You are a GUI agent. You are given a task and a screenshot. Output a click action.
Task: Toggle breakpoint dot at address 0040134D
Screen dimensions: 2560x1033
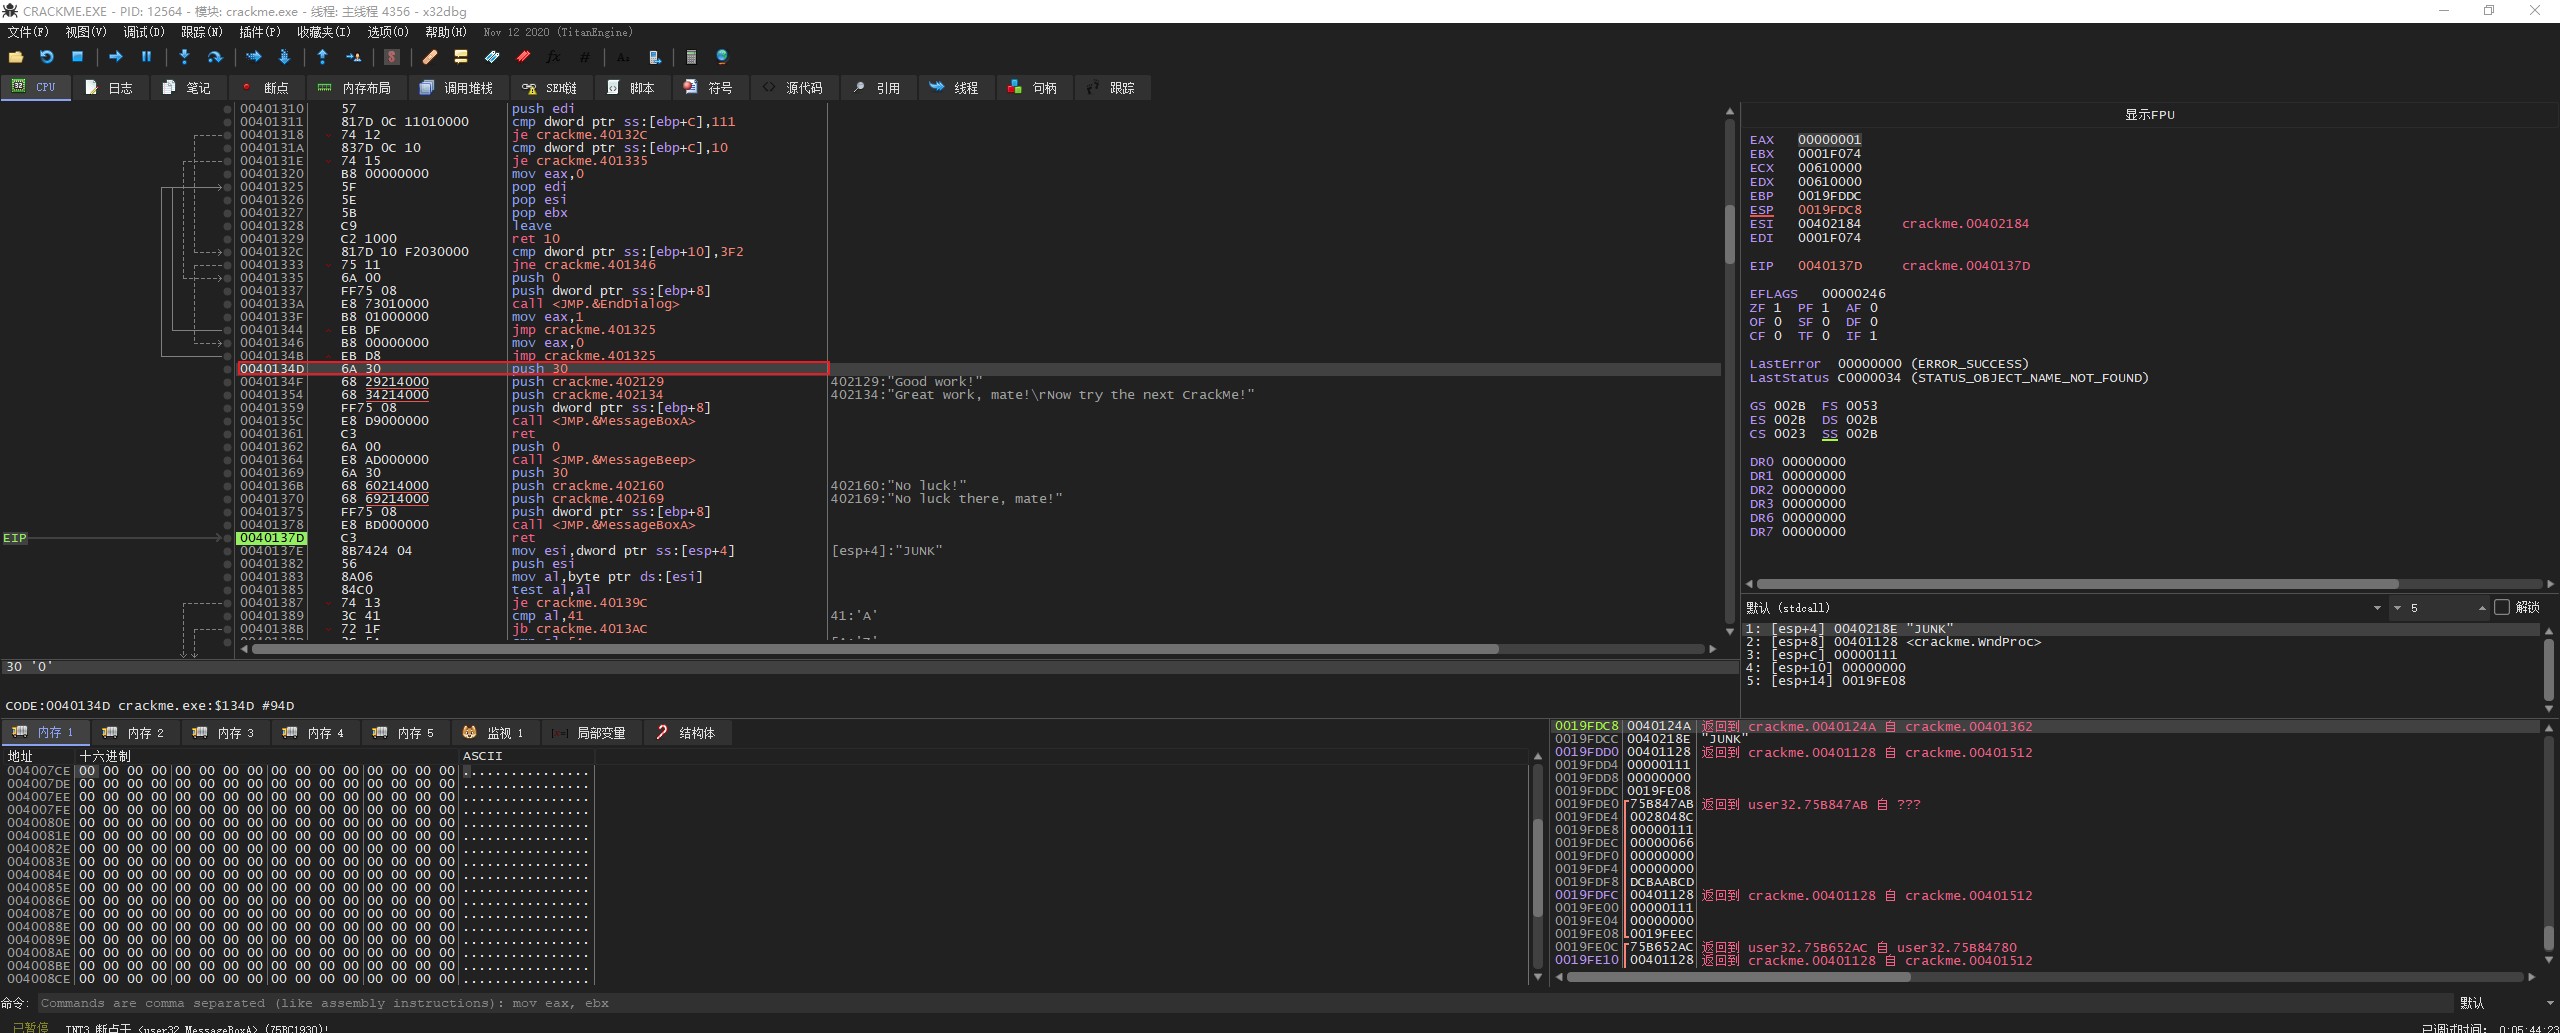[x=228, y=369]
